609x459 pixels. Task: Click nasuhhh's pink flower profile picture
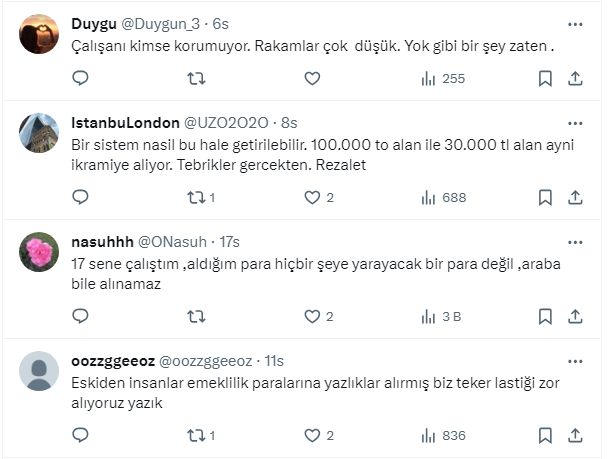coord(39,253)
